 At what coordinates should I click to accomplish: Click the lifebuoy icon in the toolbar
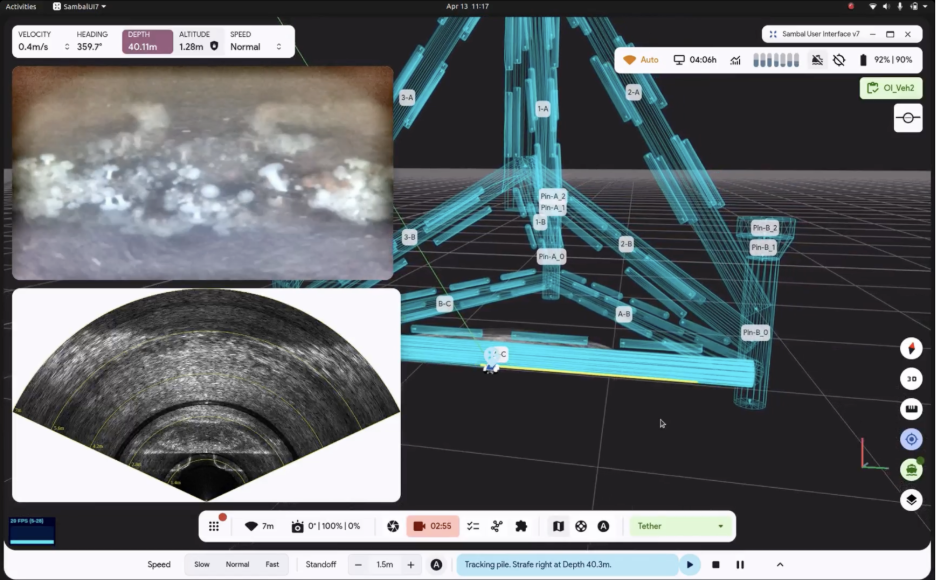(x=581, y=526)
